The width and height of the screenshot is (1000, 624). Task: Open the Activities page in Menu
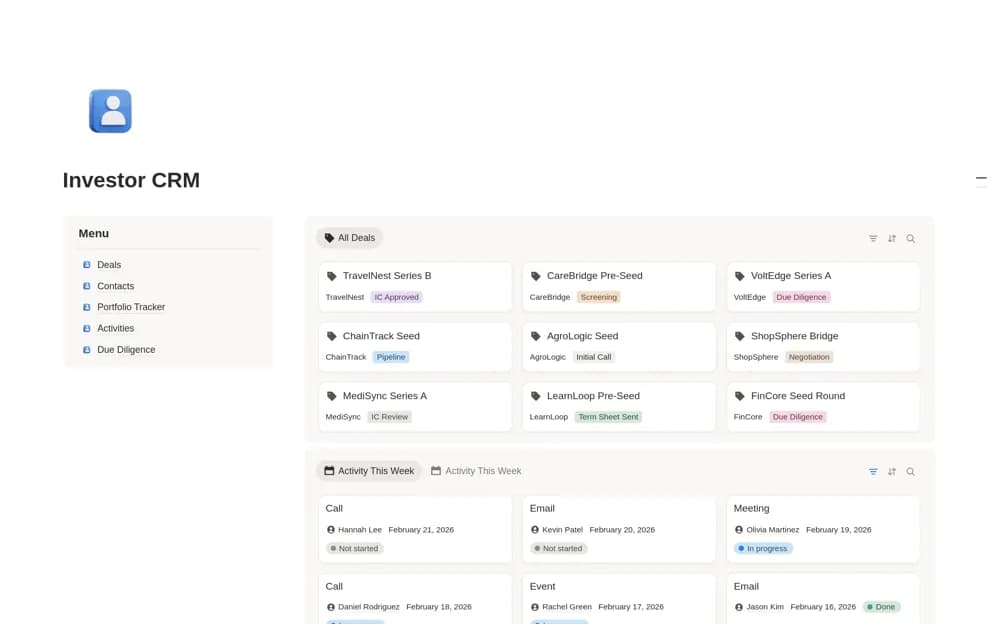pos(115,328)
